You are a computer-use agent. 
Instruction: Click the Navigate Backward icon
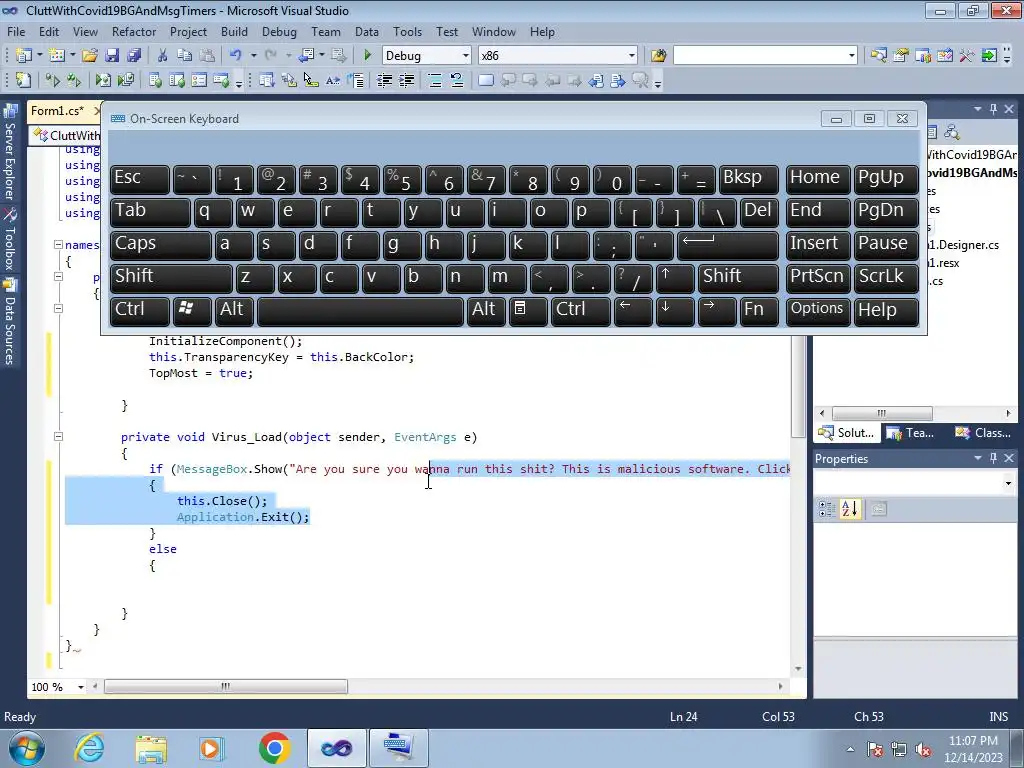point(306,56)
